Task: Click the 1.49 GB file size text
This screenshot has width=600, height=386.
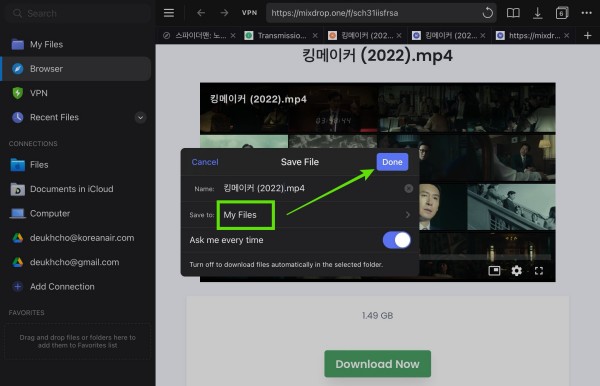Action: [x=377, y=316]
